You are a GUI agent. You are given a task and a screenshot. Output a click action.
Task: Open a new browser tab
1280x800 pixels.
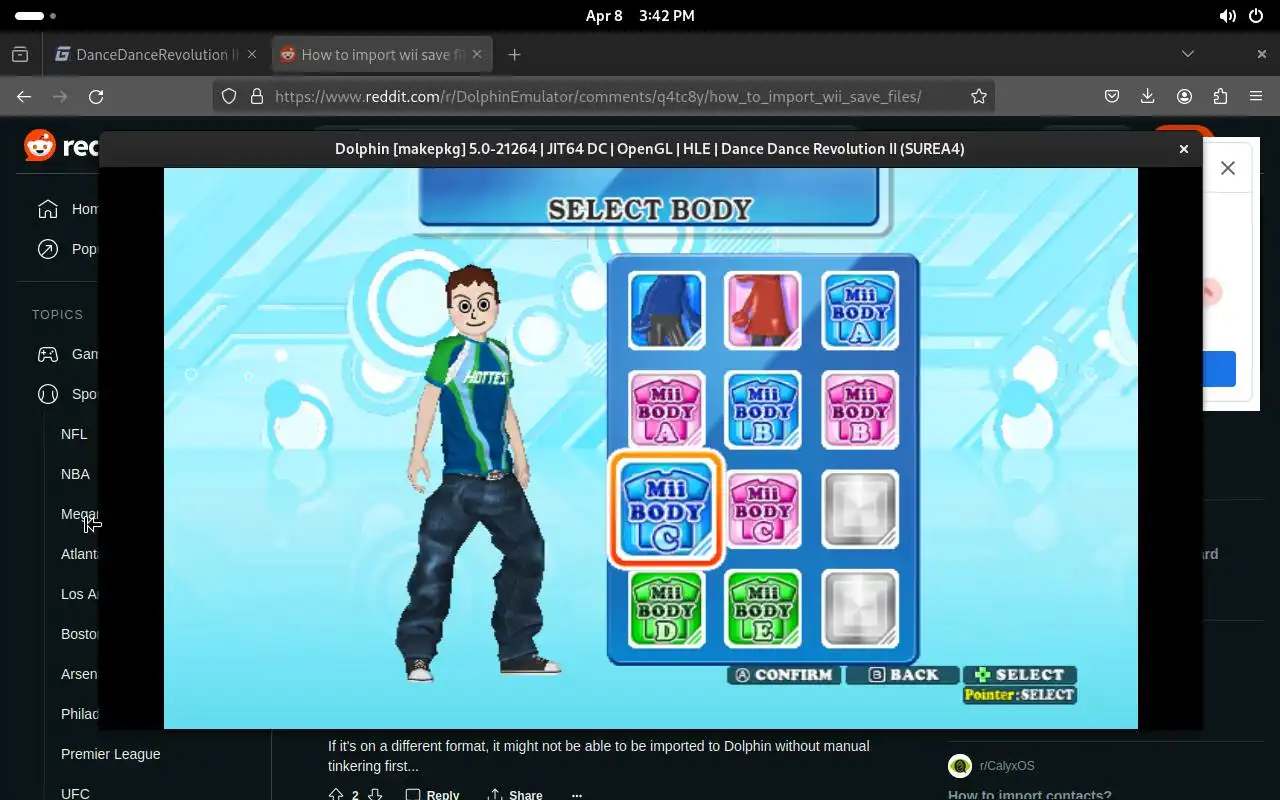tap(514, 55)
